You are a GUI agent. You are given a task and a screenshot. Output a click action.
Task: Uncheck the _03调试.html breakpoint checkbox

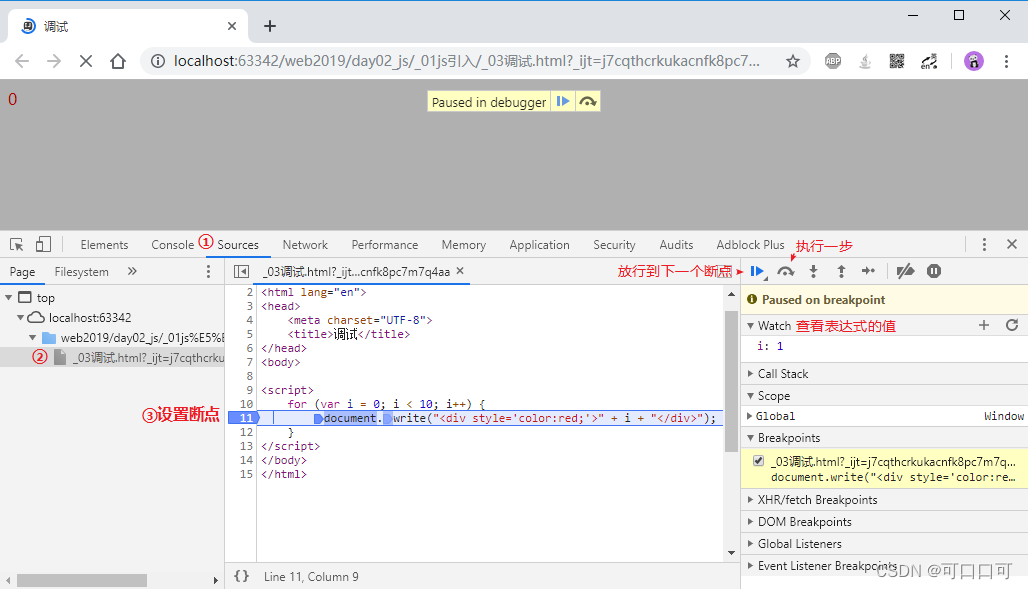click(x=758, y=460)
